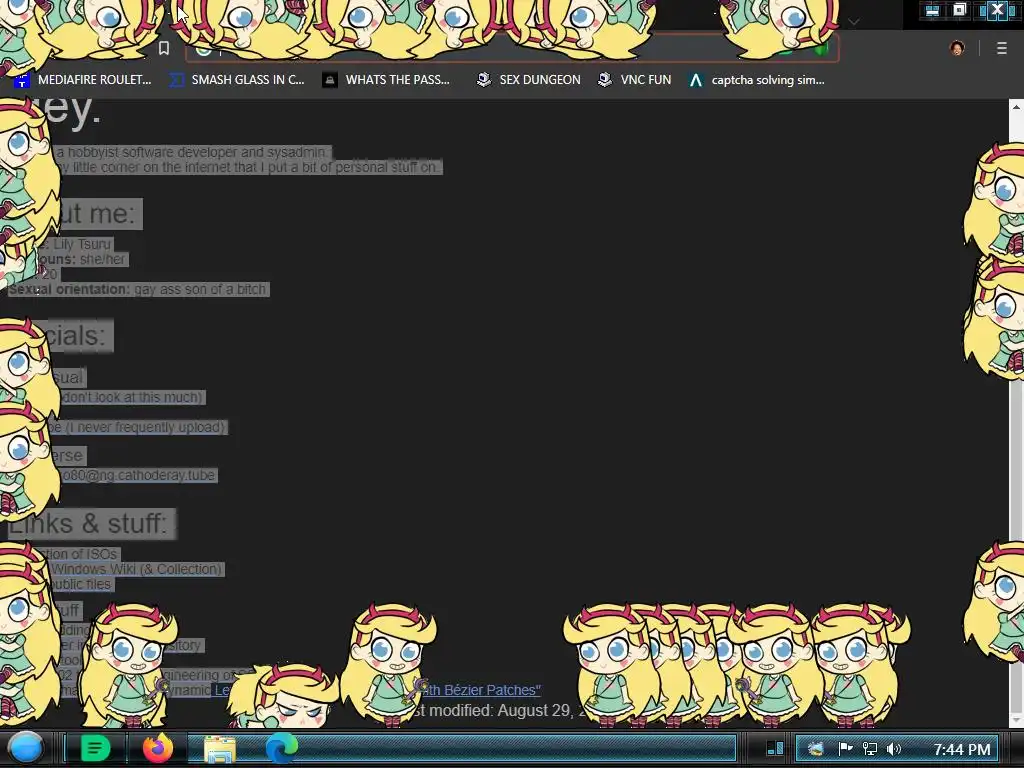Open the browser hamburger menu
The image size is (1024, 768).
[1001, 48]
